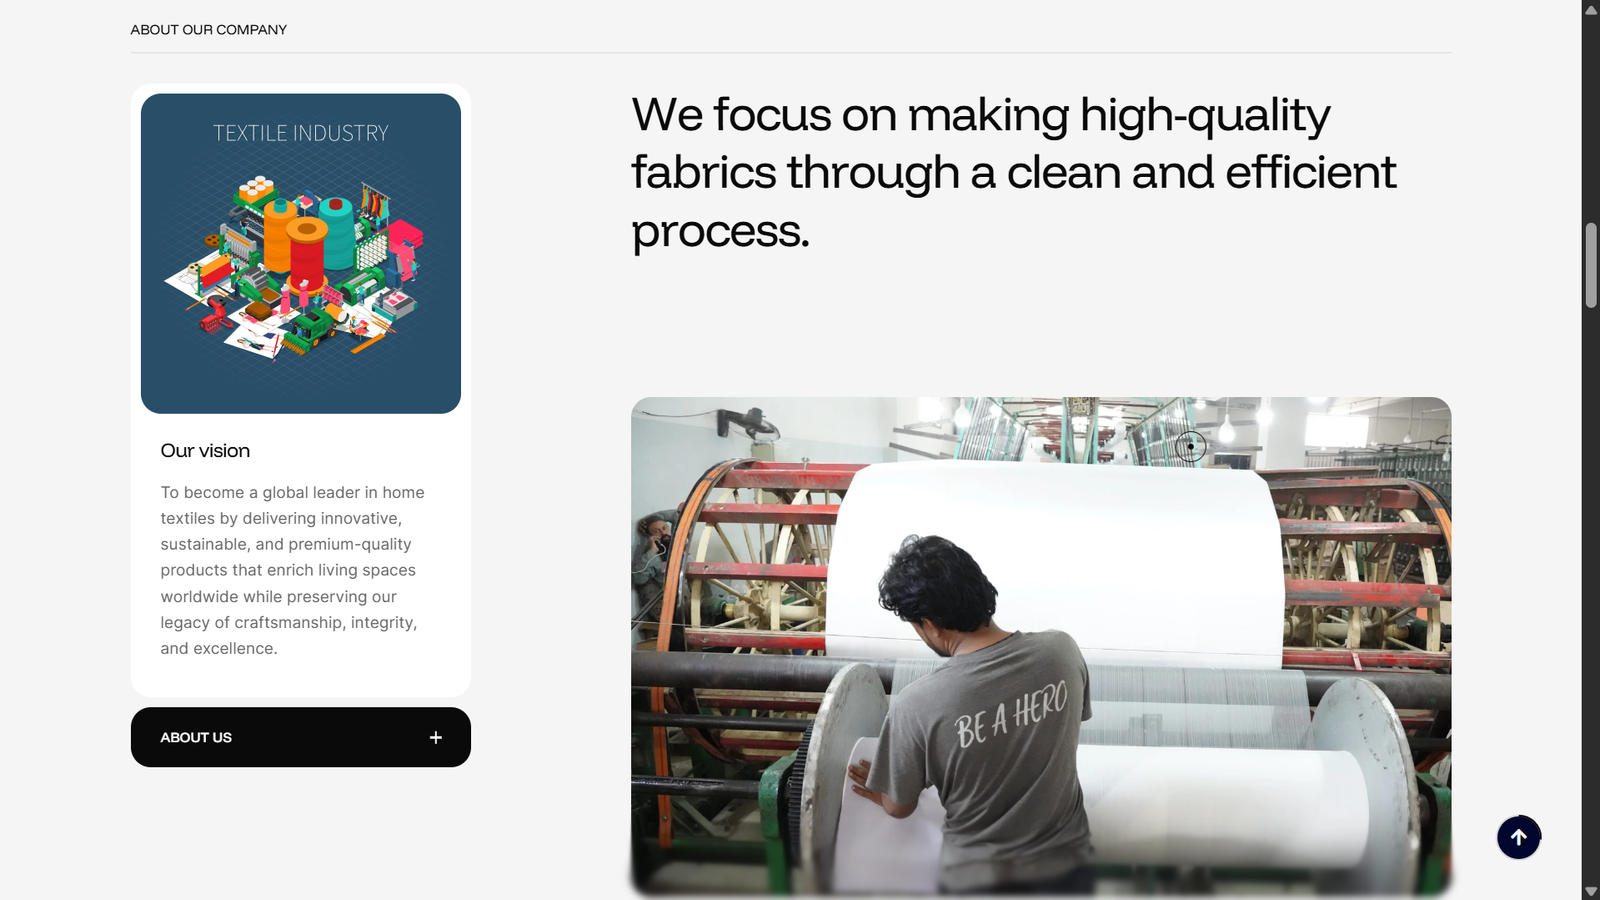The image size is (1600, 900).
Task: Click the scrollbar up arrow
Action: point(1591,9)
